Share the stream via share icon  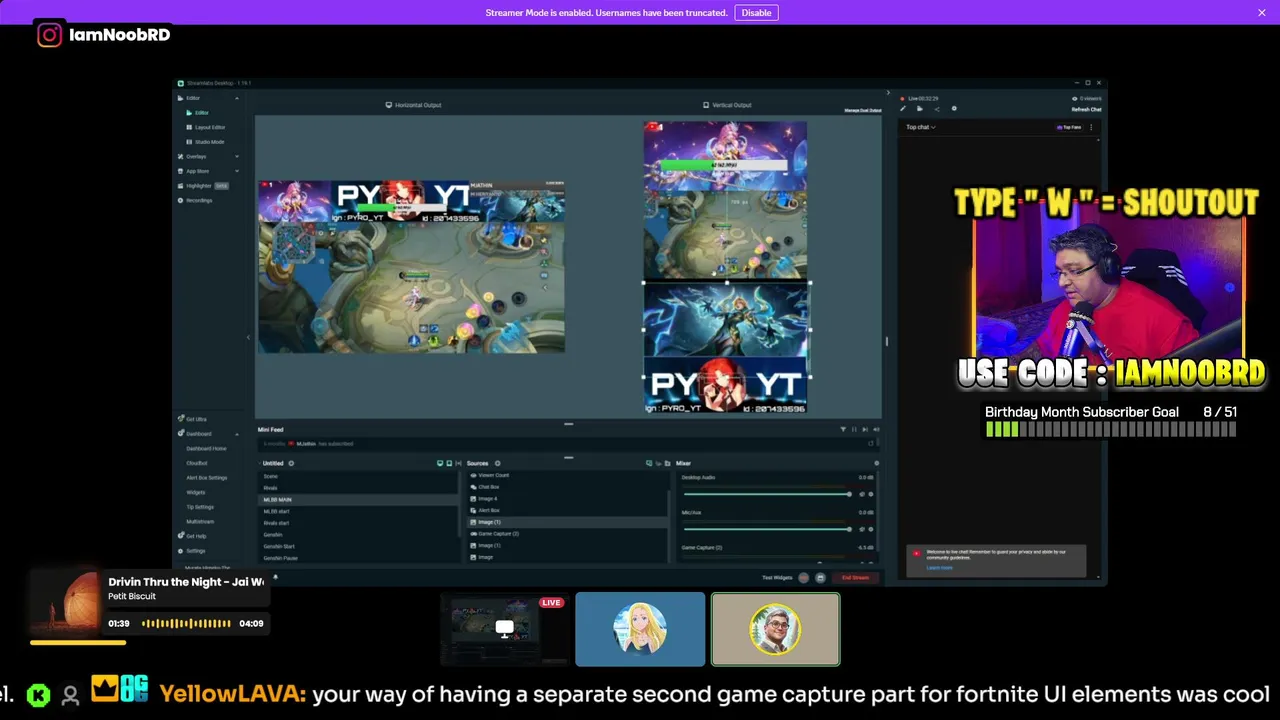pos(937,109)
